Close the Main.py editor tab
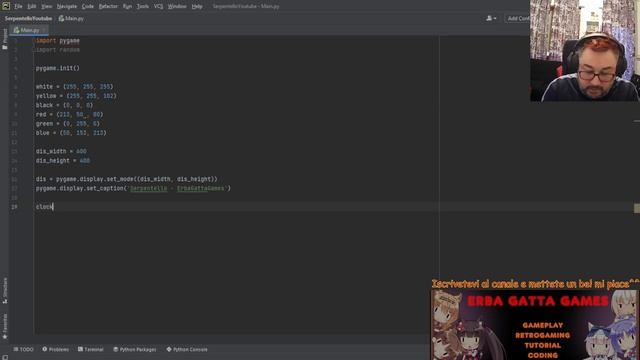640x360 pixels. 44,30
